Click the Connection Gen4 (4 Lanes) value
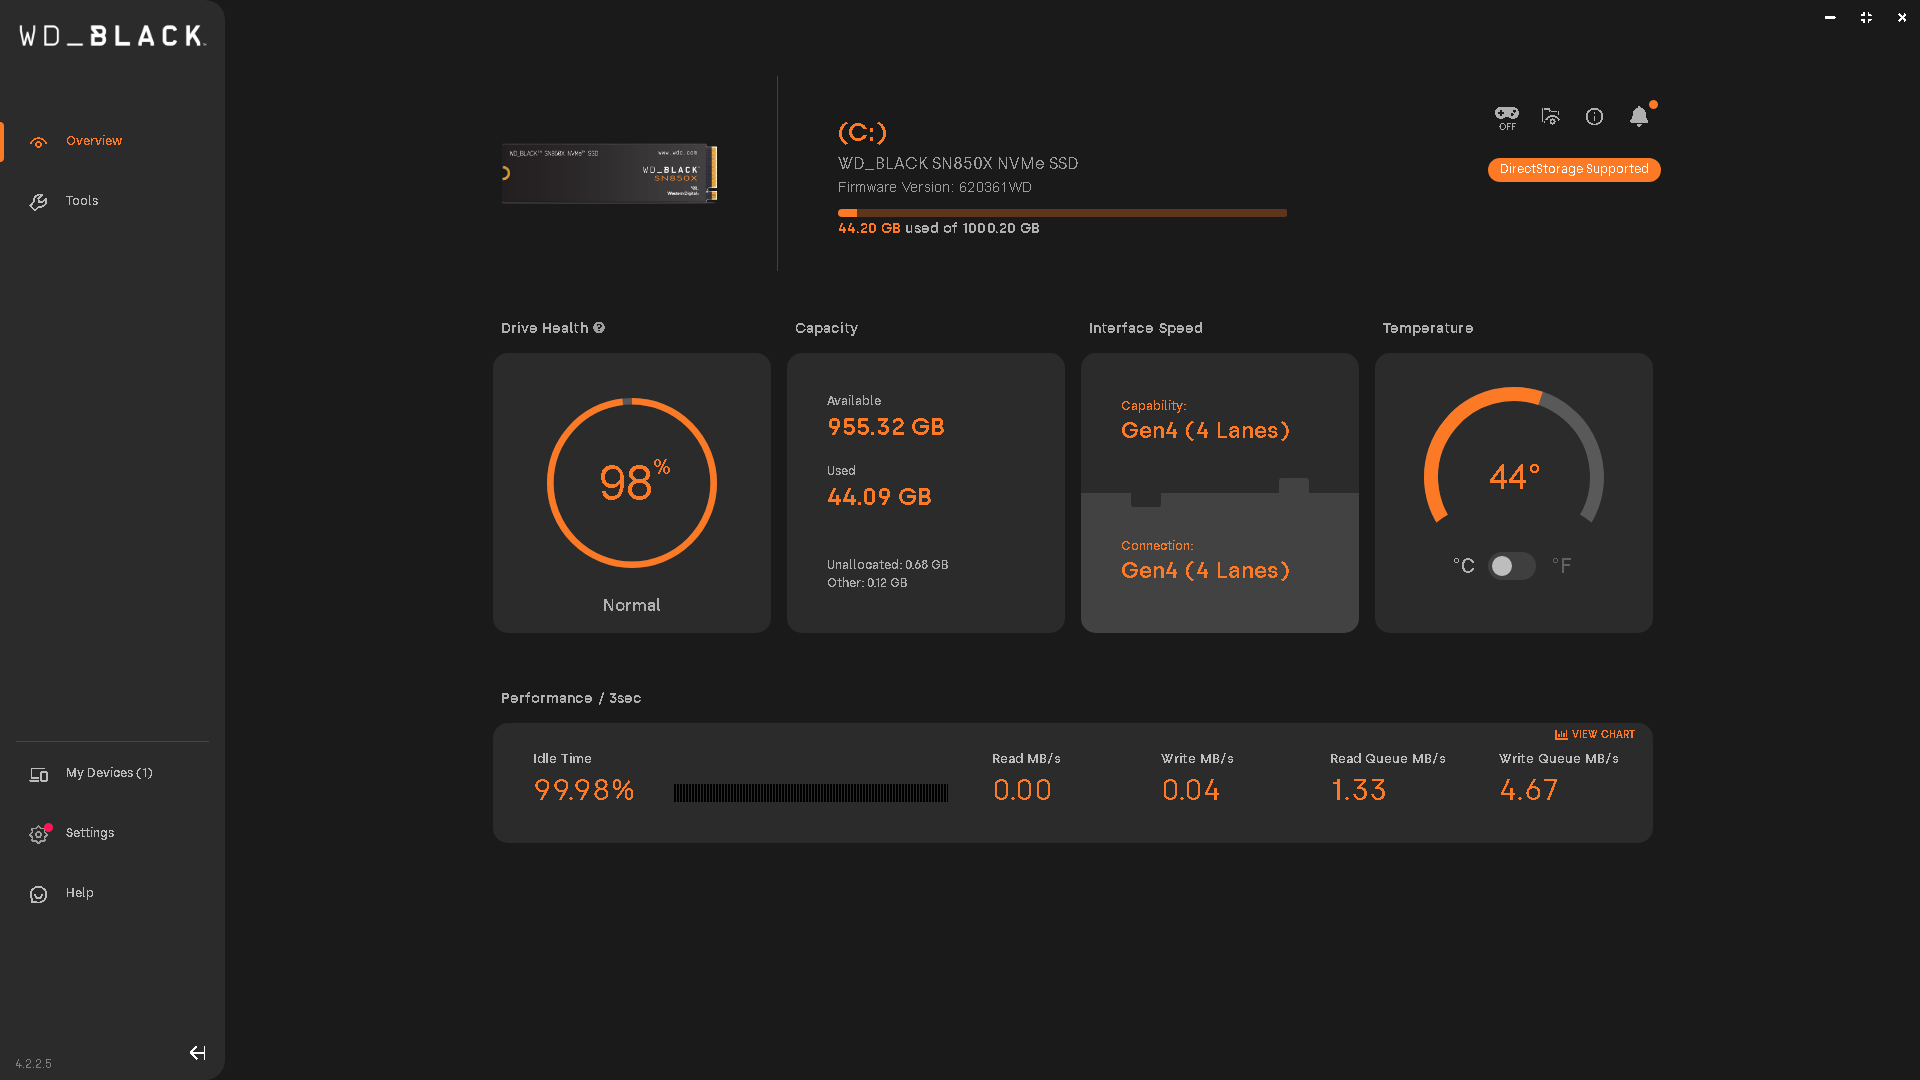Viewport: 1920px width, 1080px height. [x=1205, y=571]
